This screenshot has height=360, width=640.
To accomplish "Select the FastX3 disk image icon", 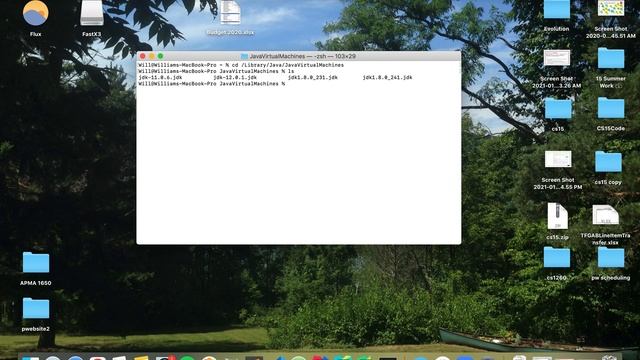I will 91,13.
